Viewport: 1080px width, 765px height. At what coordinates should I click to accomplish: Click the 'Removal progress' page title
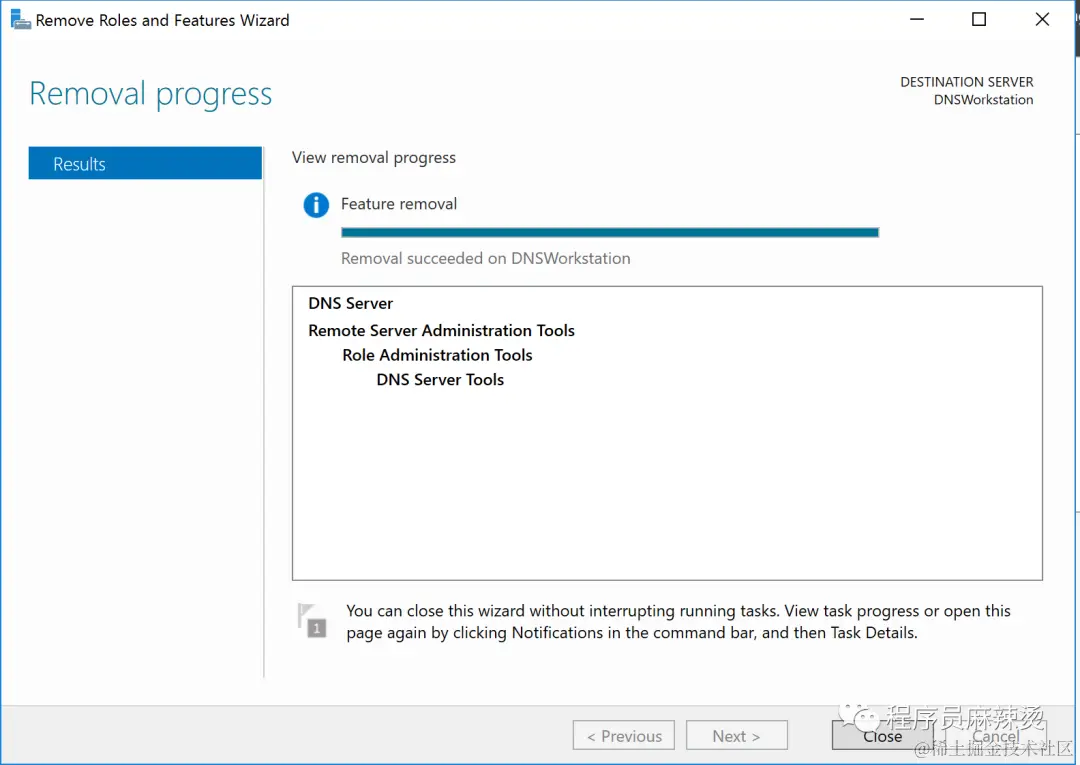[151, 94]
